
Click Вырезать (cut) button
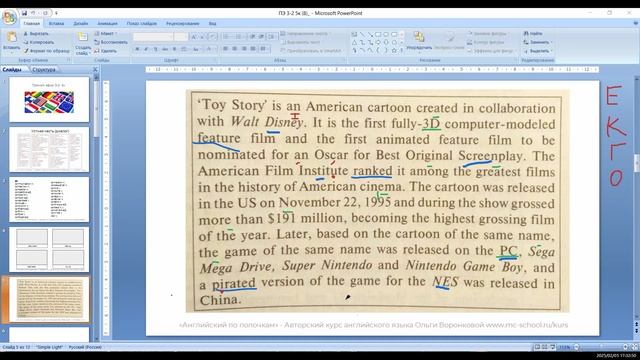pyautogui.click(x=36, y=34)
